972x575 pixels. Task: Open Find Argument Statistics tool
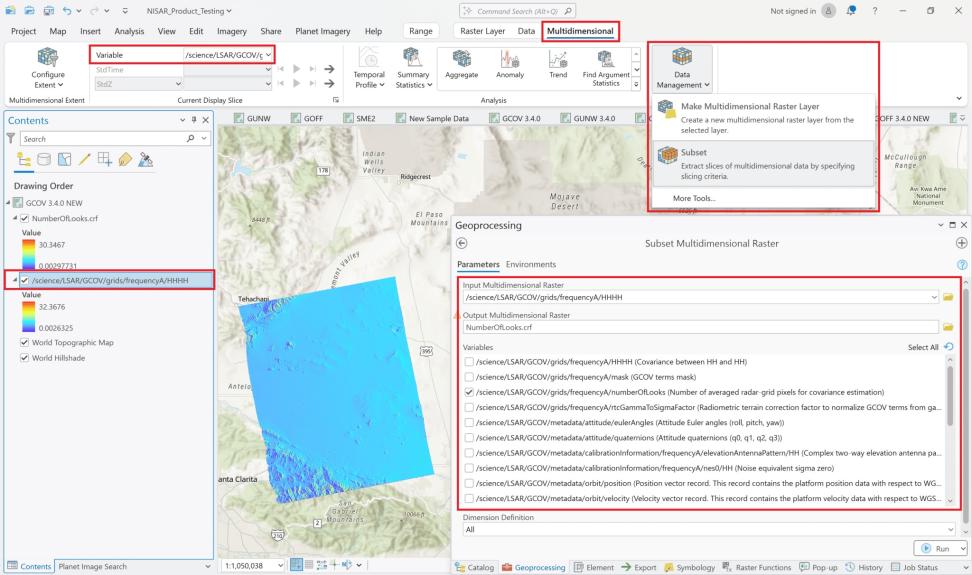click(x=606, y=68)
